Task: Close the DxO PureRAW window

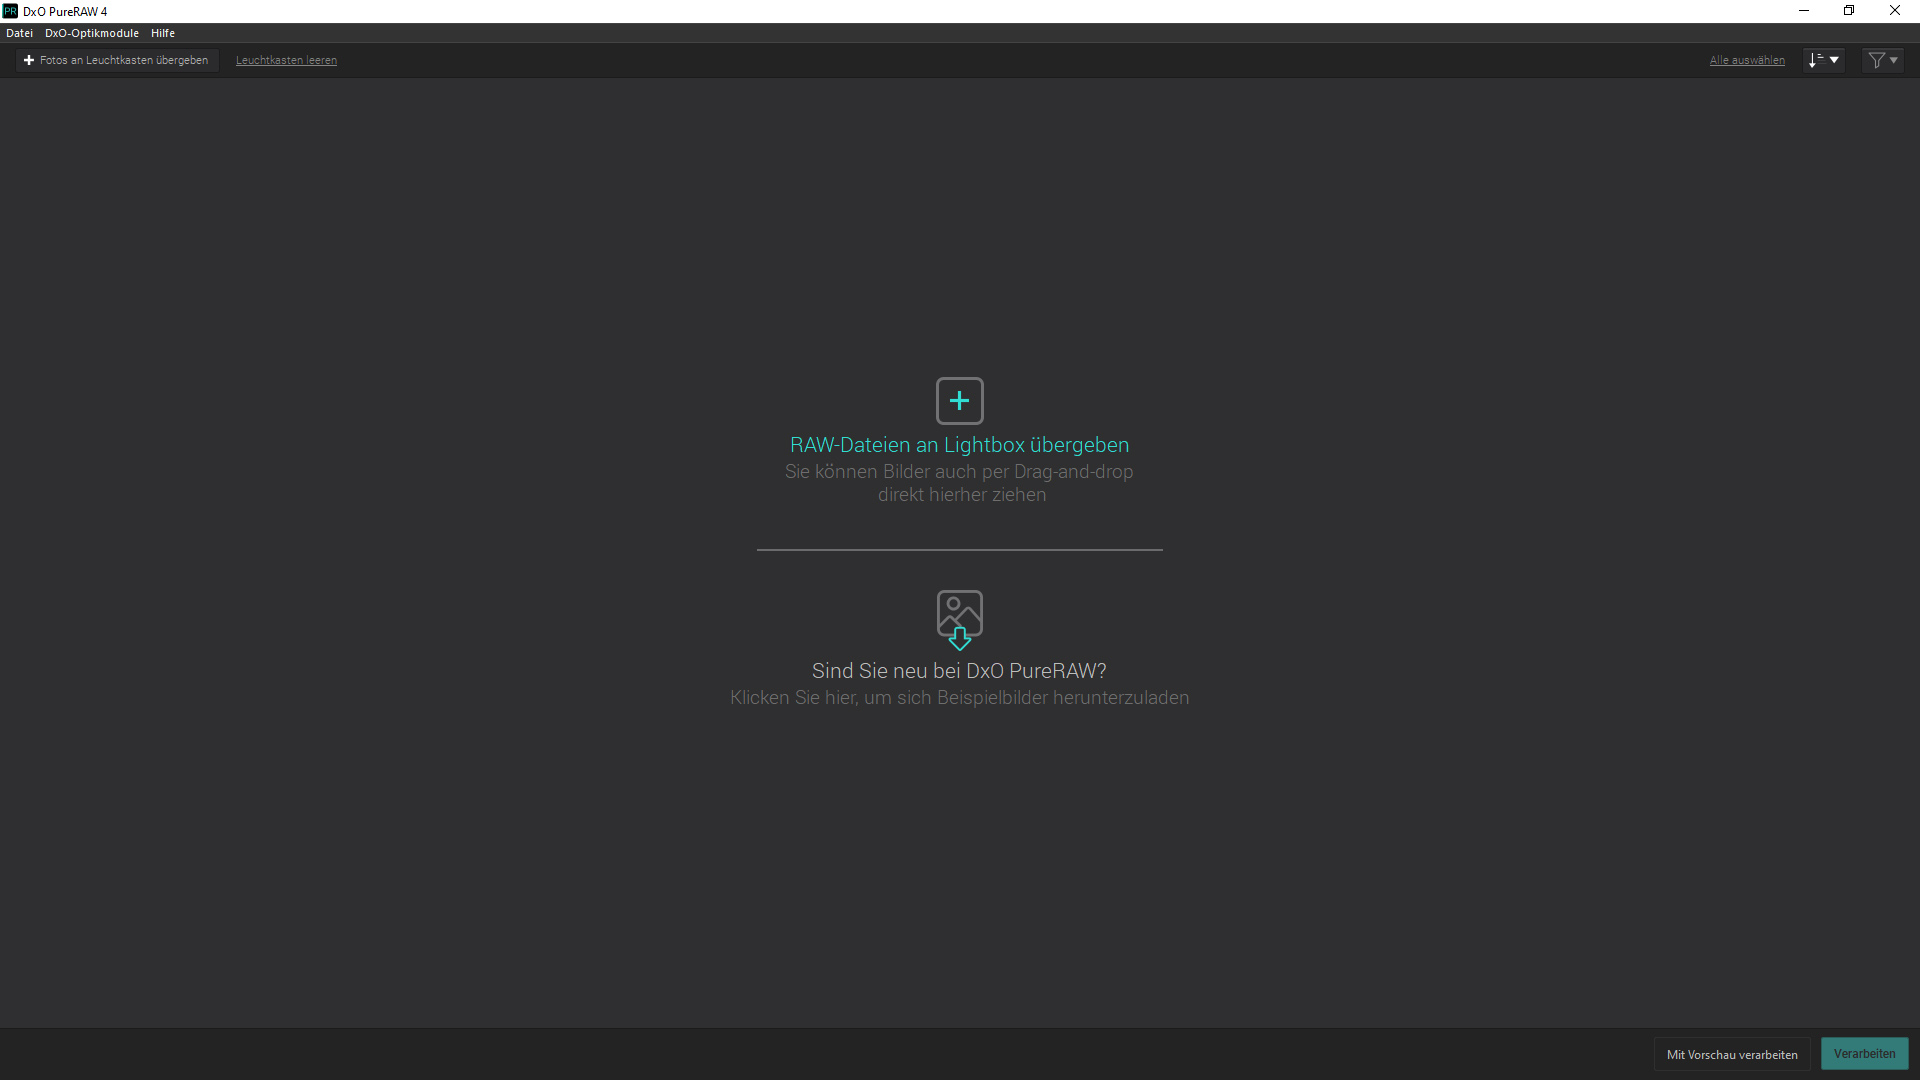Action: [1894, 11]
